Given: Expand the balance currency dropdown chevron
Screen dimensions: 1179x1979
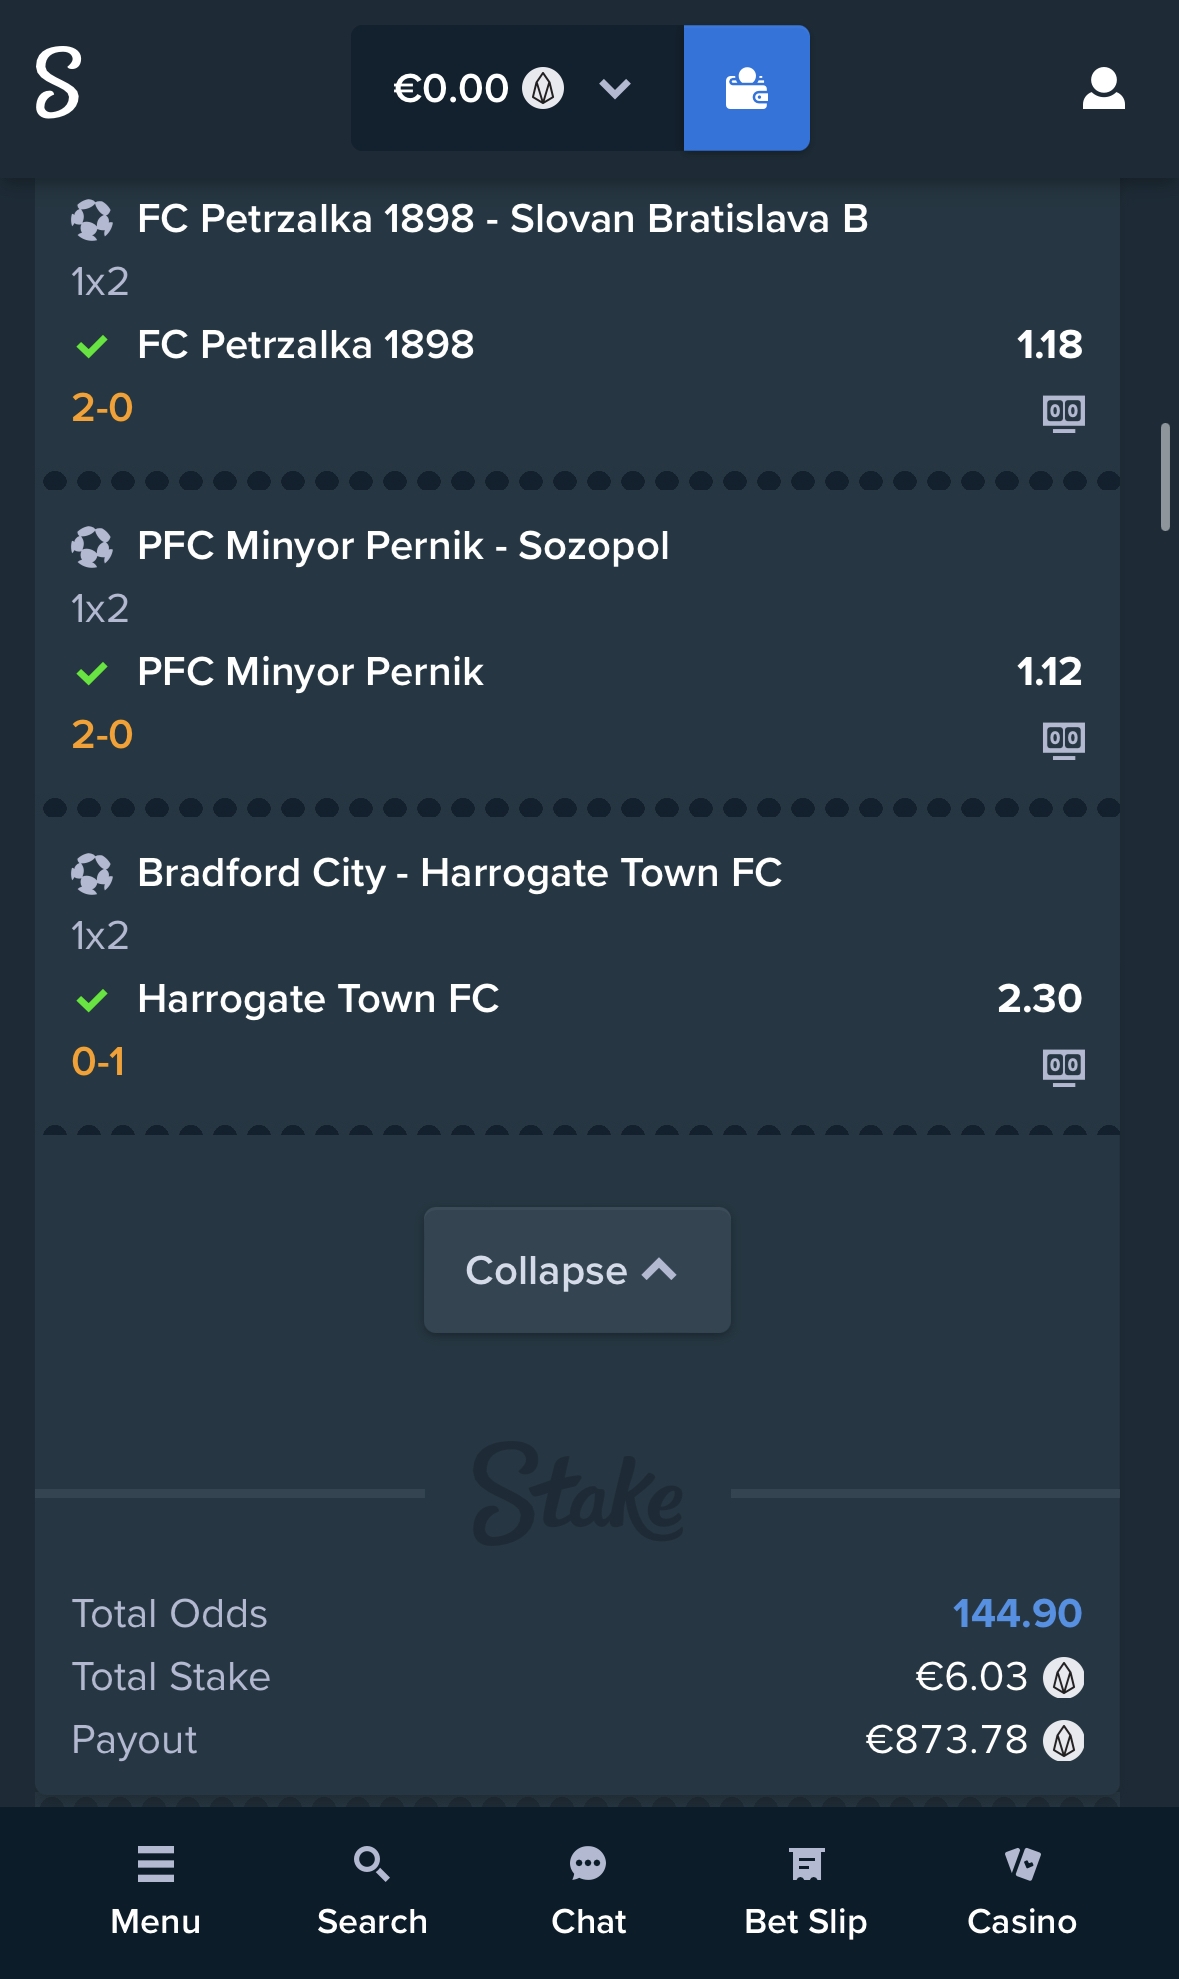Looking at the screenshot, I should (x=614, y=89).
